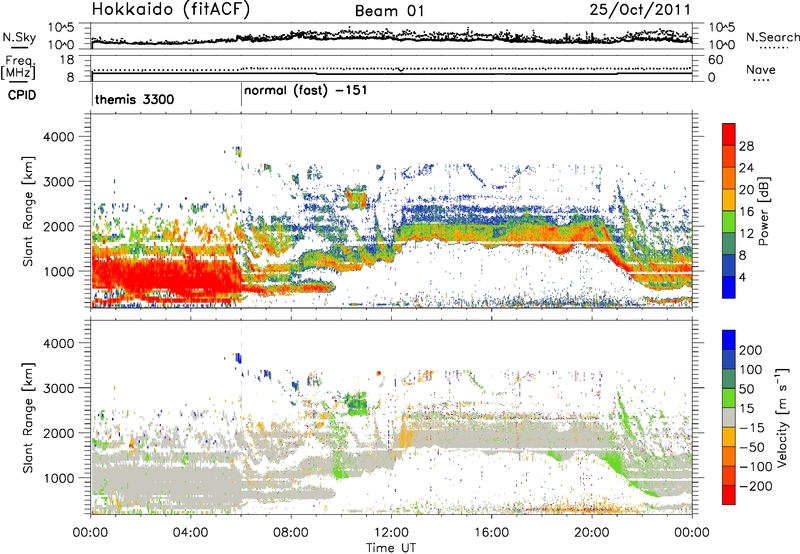Viewport: 800px width, 554px height.
Task: Click the '12:00' time axis tick
Action: (391, 533)
